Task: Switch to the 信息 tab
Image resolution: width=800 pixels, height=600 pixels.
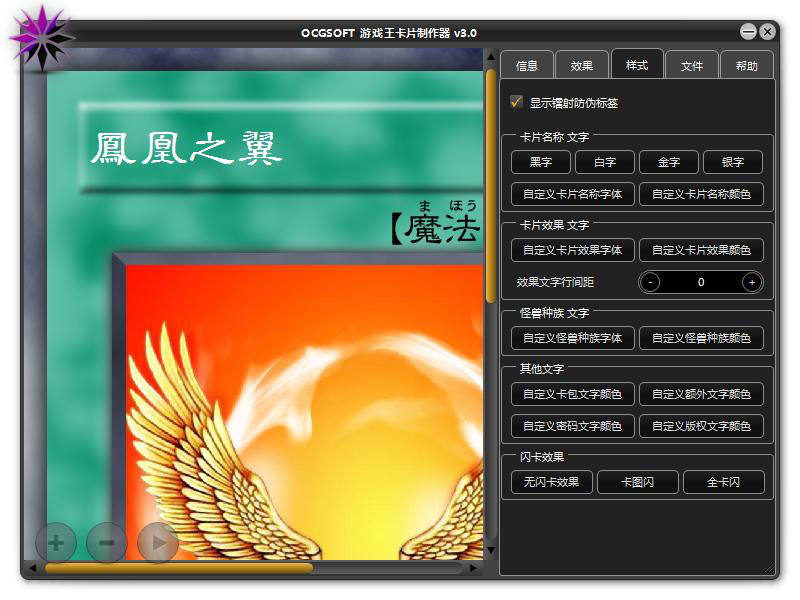Action: pos(527,66)
